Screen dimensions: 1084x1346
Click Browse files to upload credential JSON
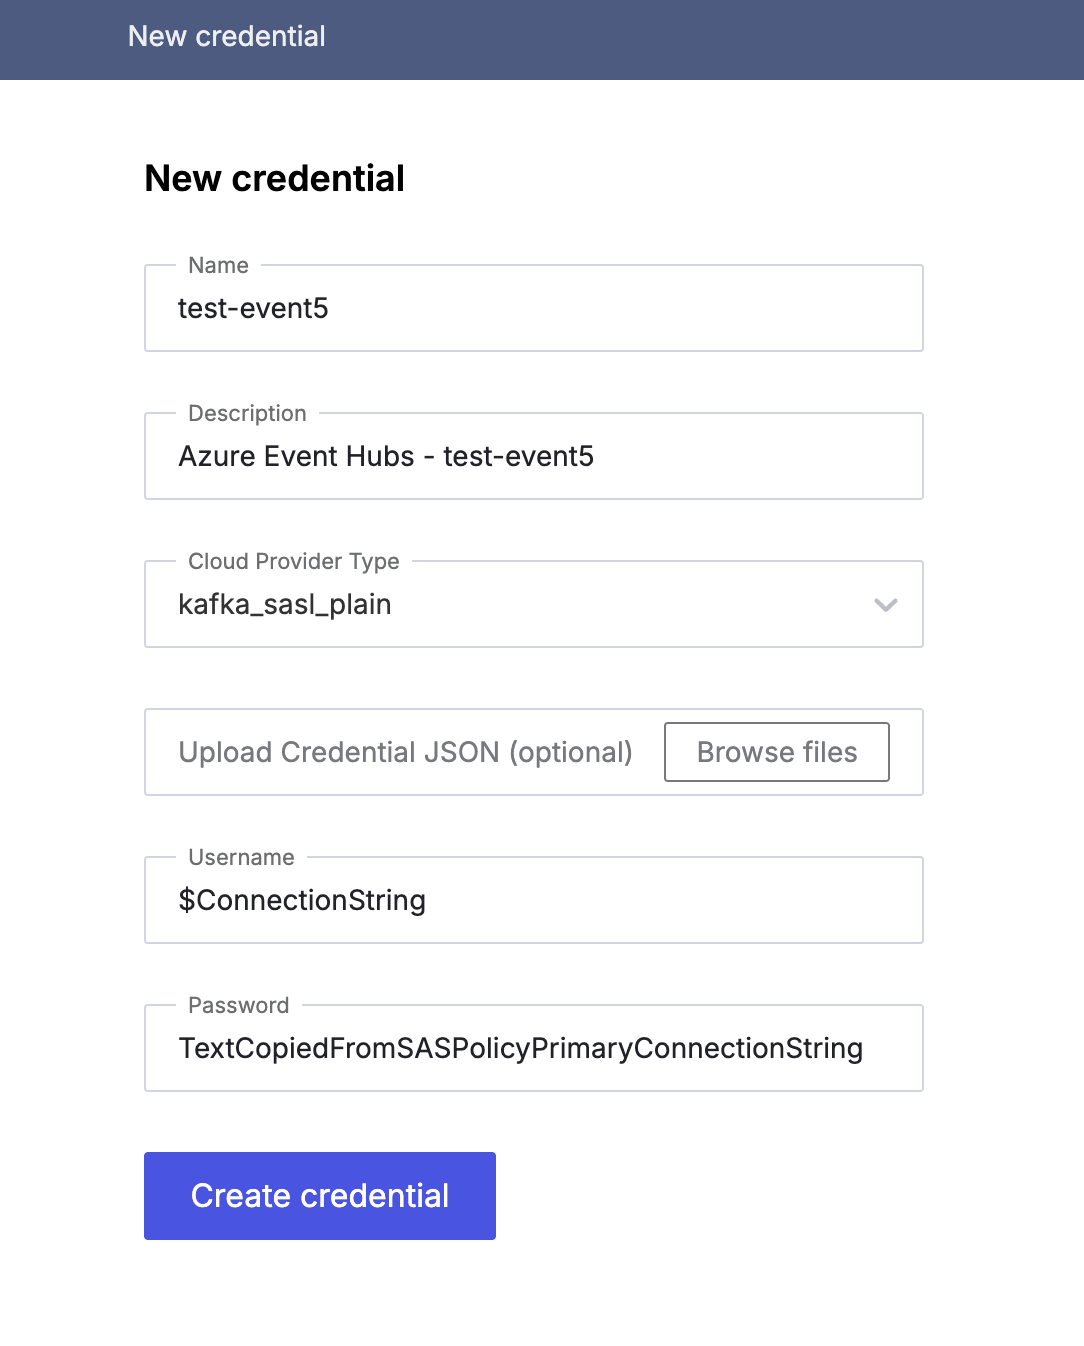[777, 752]
